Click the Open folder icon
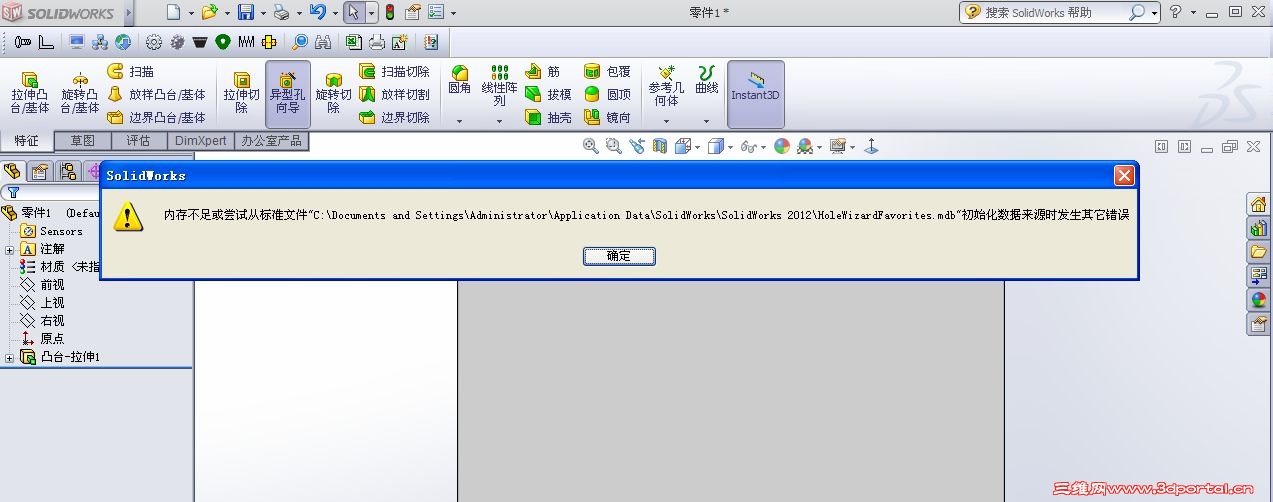This screenshot has width=1273, height=502. (x=209, y=12)
